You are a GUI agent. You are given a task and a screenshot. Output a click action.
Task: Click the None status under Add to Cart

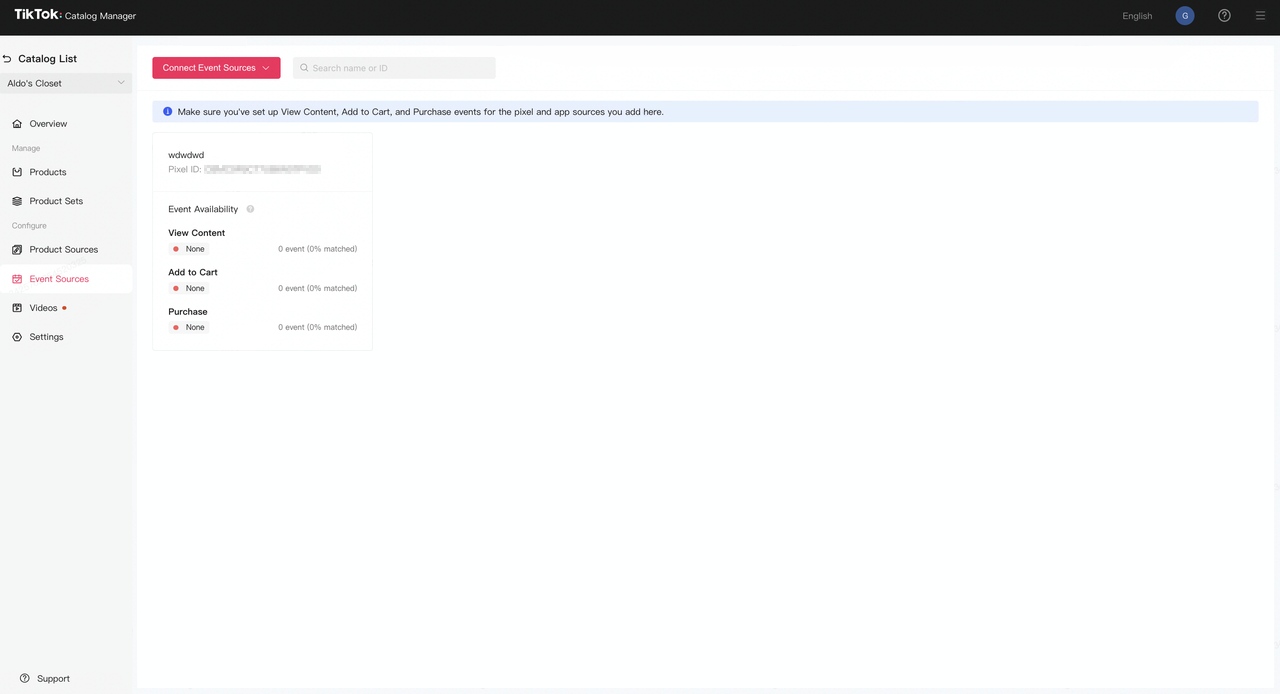tap(189, 288)
